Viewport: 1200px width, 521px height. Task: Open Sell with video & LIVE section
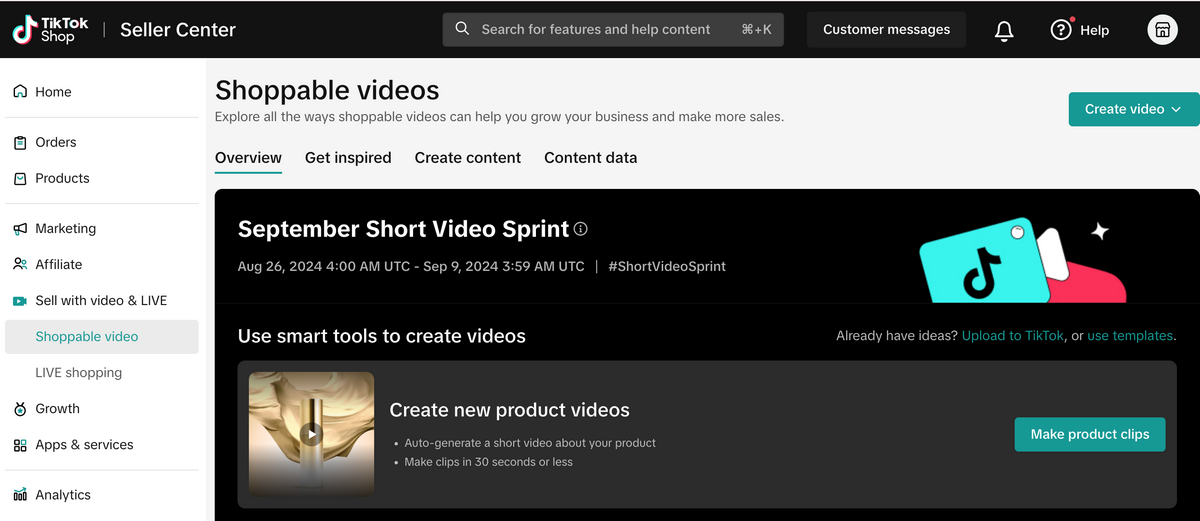coord(101,301)
